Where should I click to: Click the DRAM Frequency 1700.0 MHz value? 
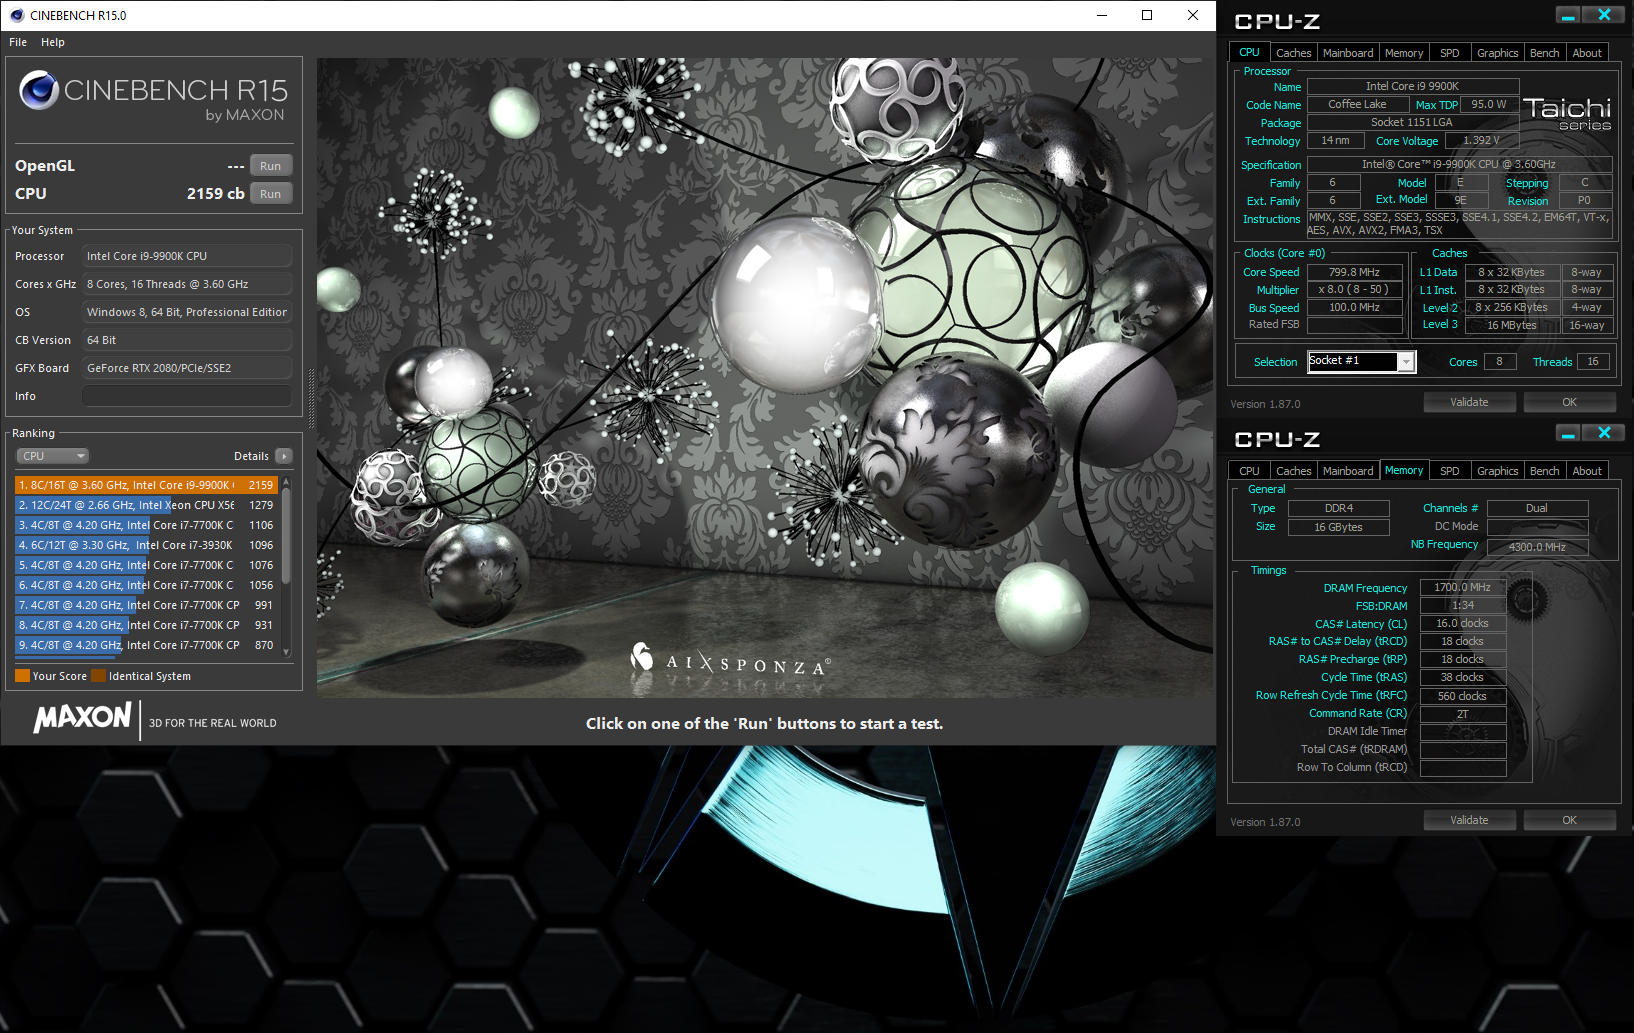(1463, 588)
